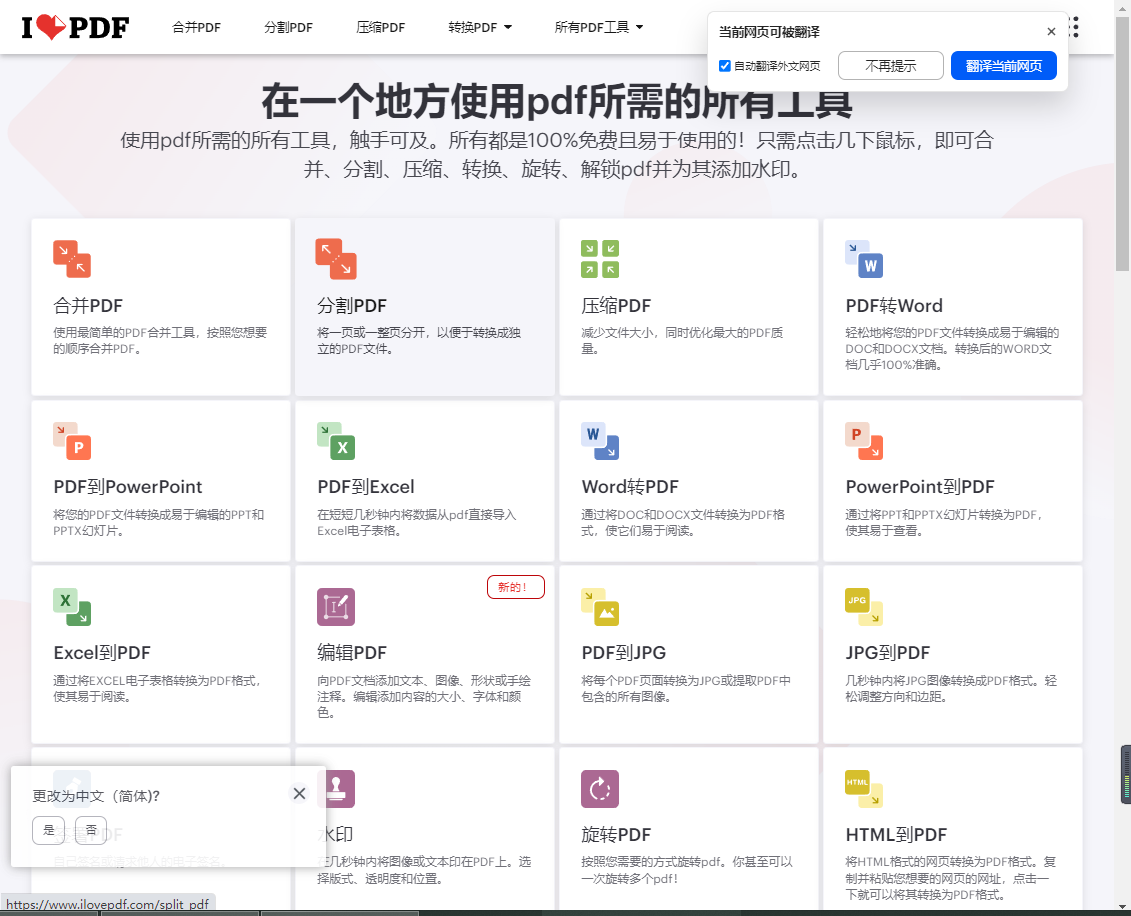Expand the 所有PDF工具 dropdown menu
Screen dimensions: 1131x916
599,27
